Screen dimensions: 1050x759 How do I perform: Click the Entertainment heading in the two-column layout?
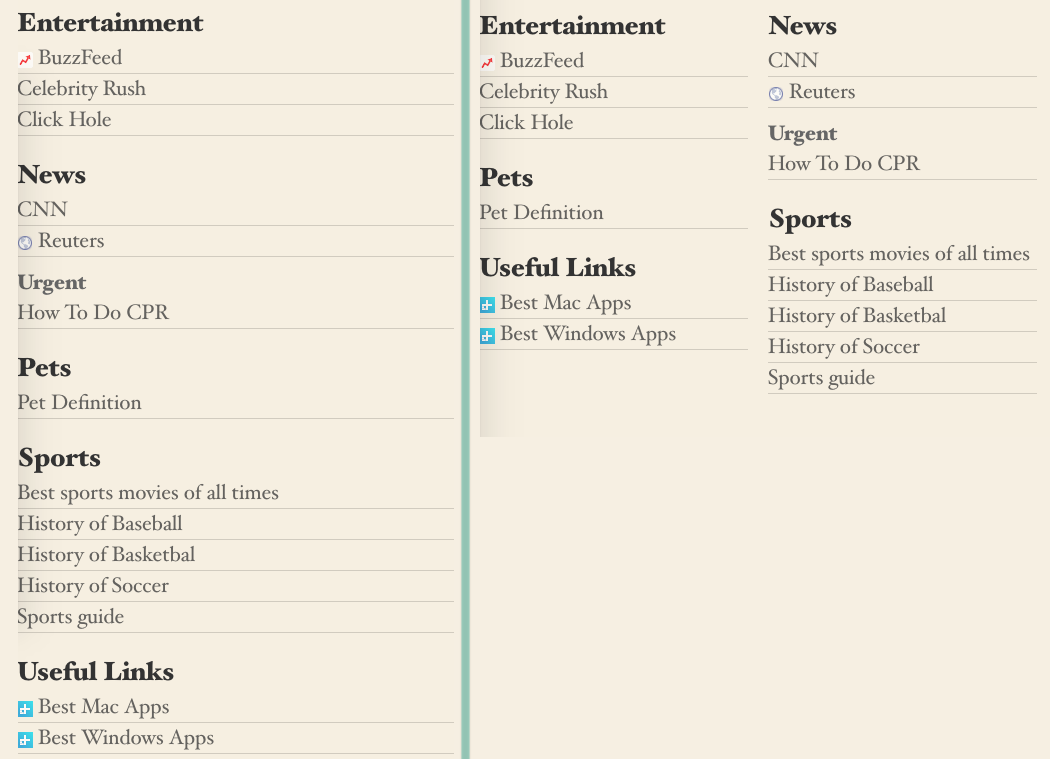pos(573,25)
